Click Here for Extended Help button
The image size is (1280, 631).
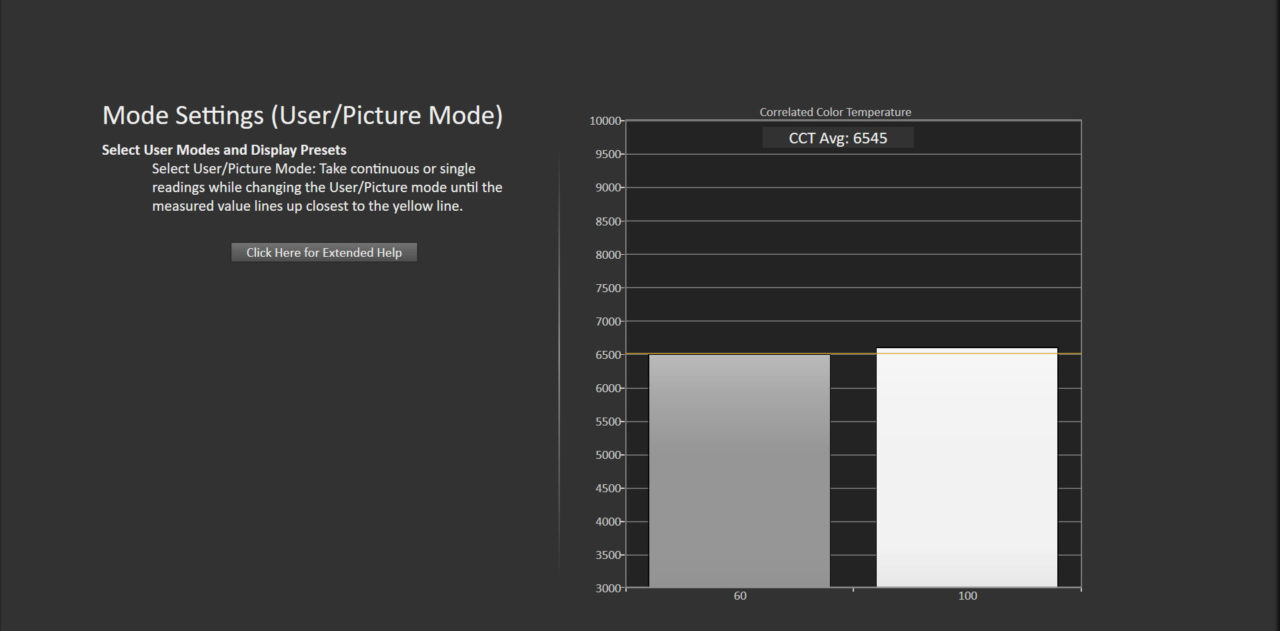324,252
